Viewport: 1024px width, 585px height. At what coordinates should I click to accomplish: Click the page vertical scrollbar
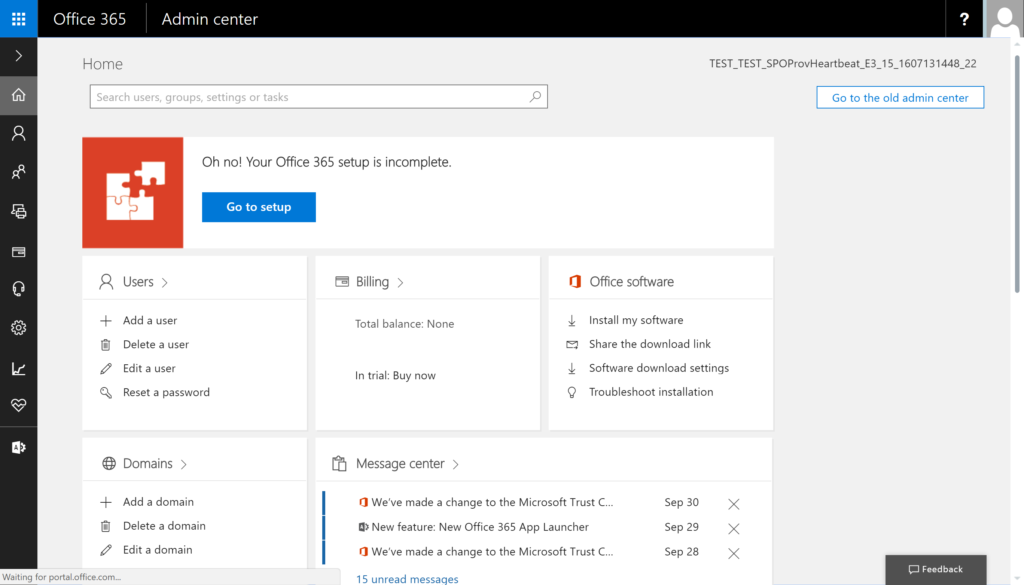(x=1017, y=174)
